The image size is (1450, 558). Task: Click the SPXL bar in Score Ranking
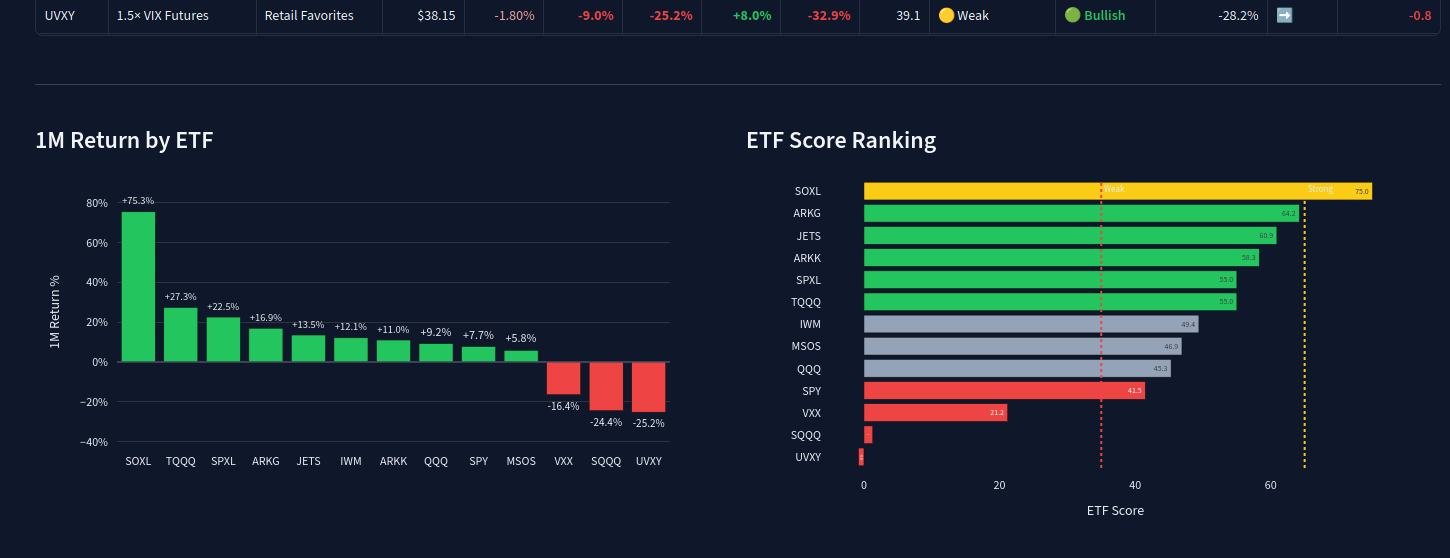[1050, 280]
